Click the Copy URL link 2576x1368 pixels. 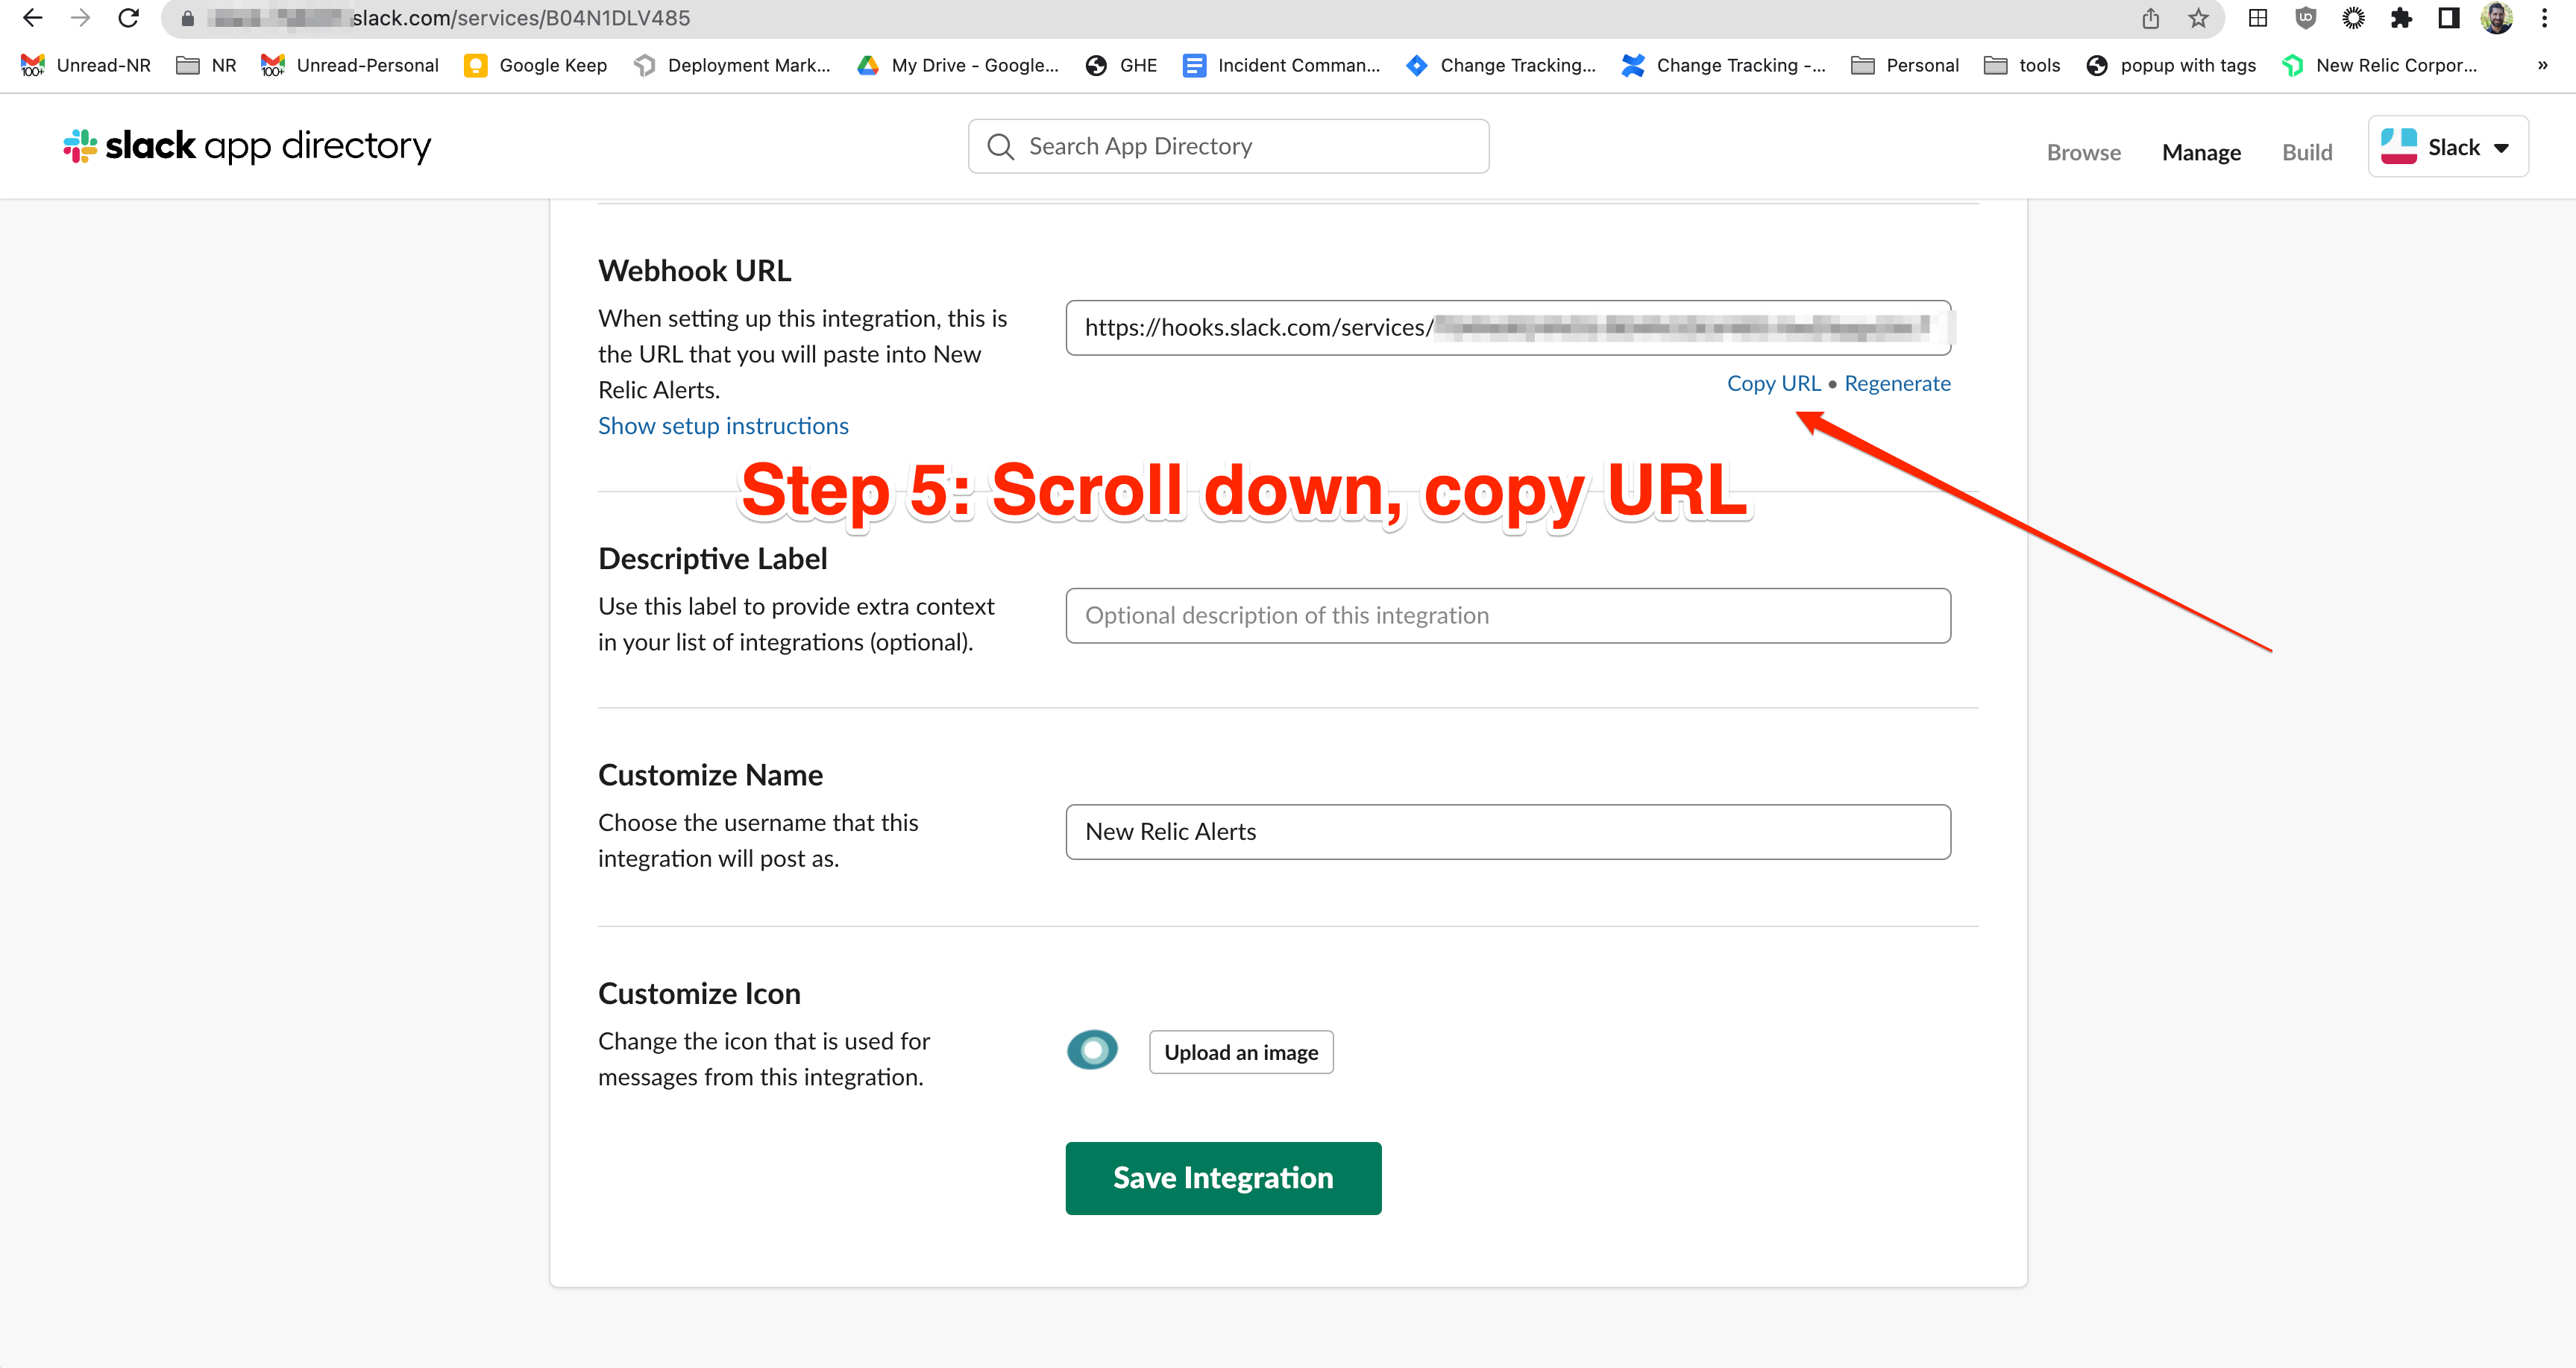click(1774, 383)
